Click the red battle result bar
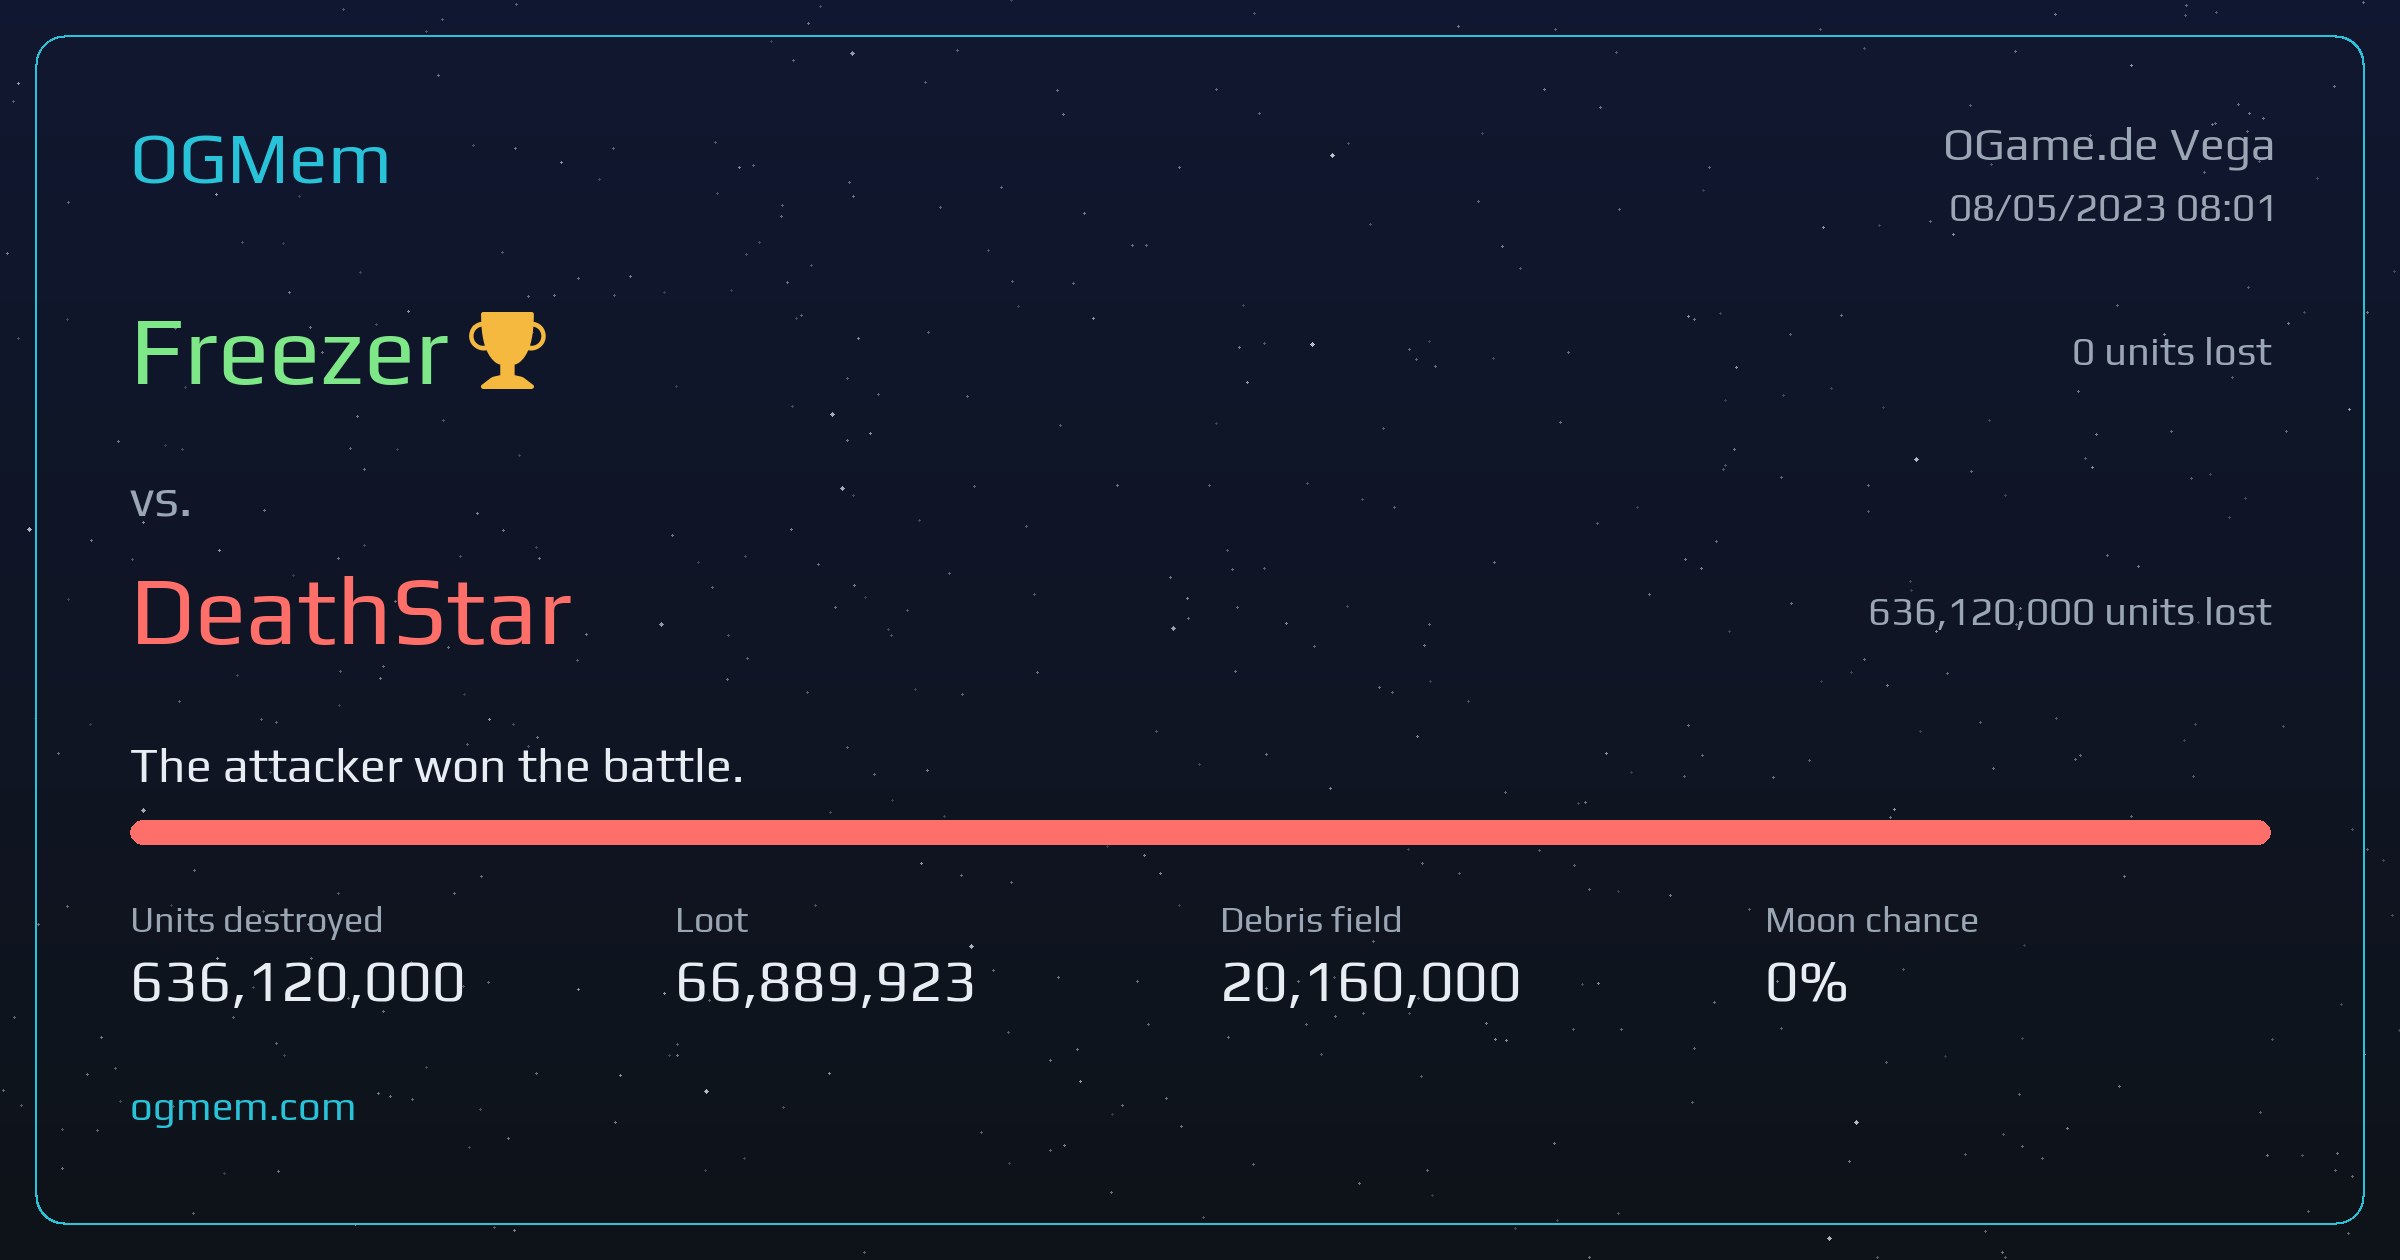 [1200, 832]
